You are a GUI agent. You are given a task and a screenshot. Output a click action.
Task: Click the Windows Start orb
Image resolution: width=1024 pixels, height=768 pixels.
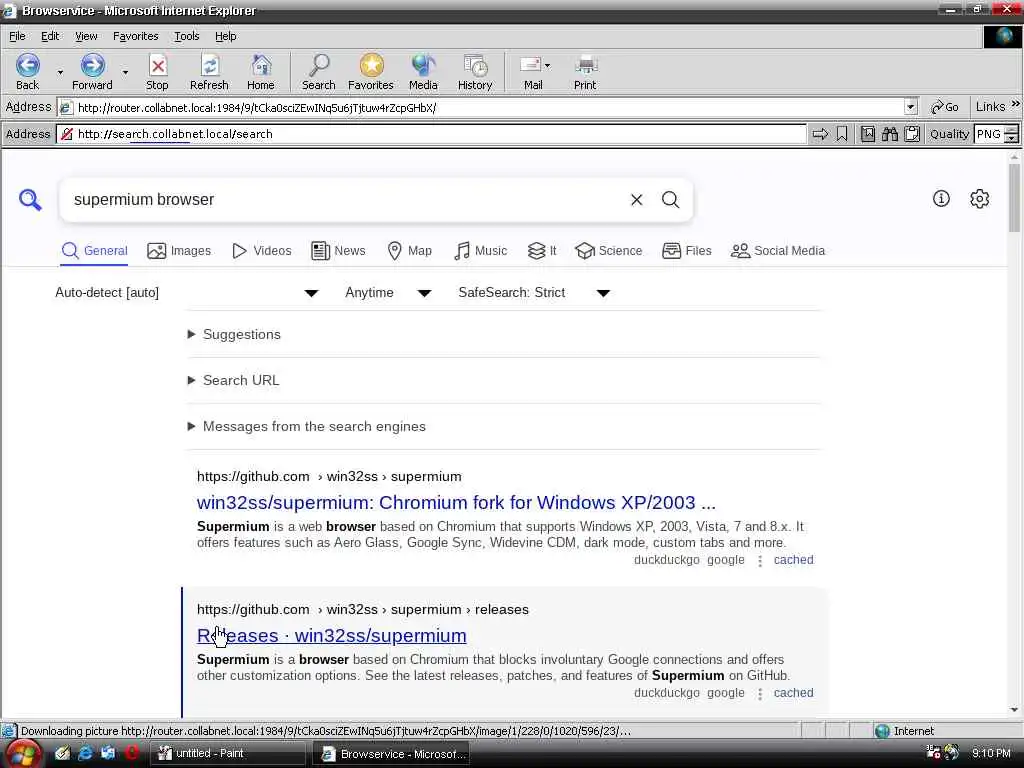(x=24, y=754)
